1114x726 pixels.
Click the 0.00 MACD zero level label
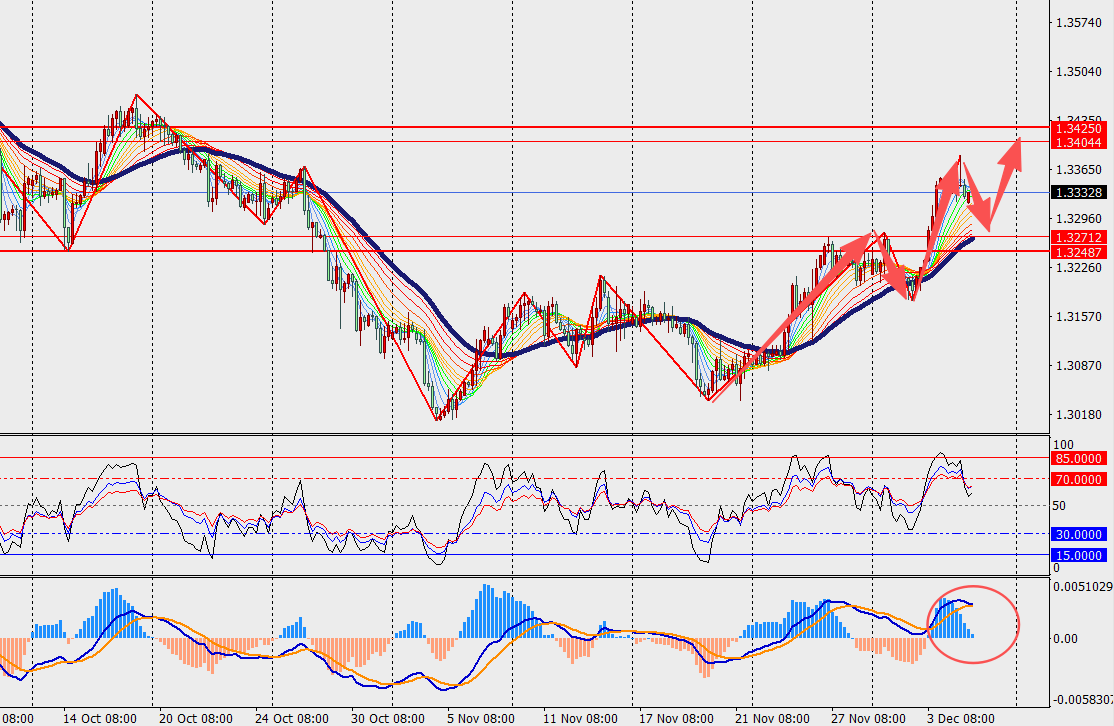1066,638
